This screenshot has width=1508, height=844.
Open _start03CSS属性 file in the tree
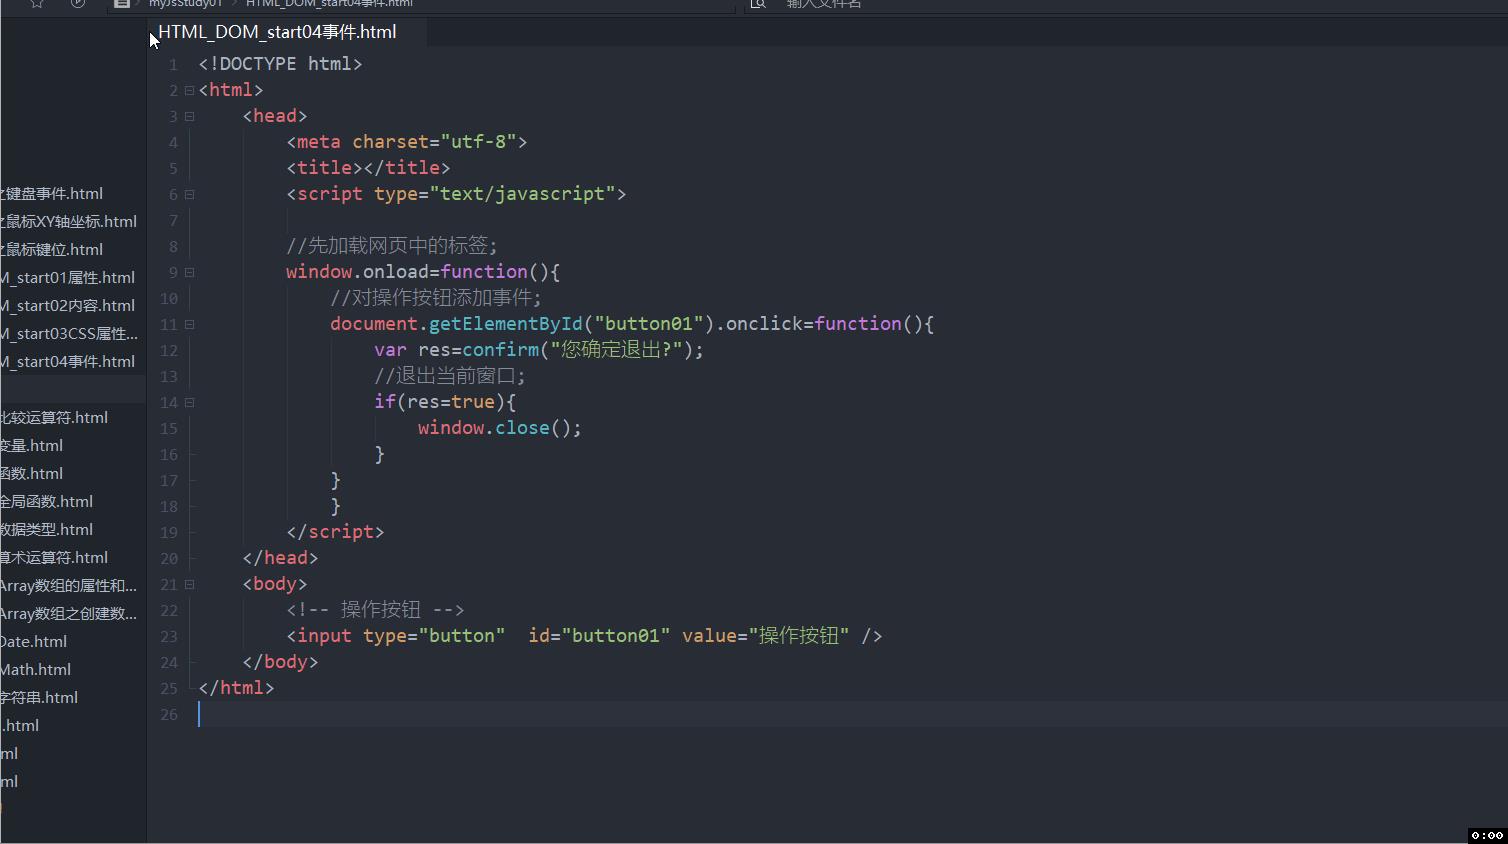(70, 334)
